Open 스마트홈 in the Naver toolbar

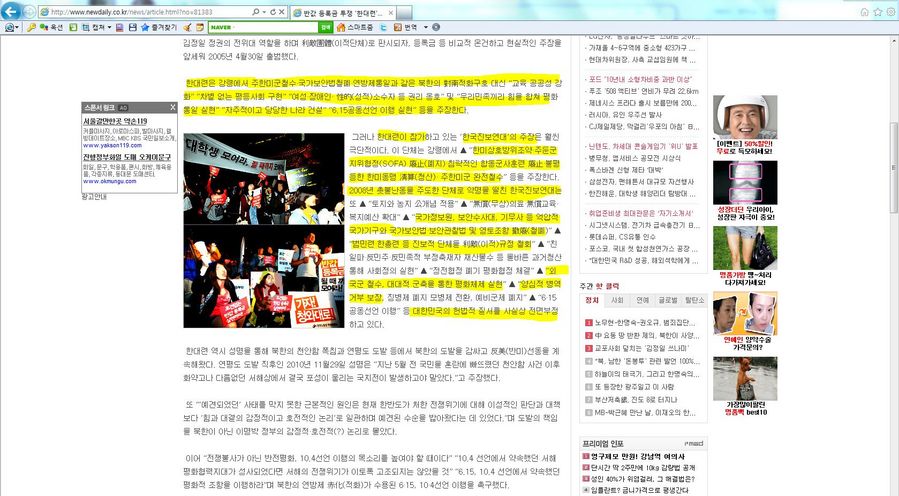pyautogui.click(x=357, y=27)
